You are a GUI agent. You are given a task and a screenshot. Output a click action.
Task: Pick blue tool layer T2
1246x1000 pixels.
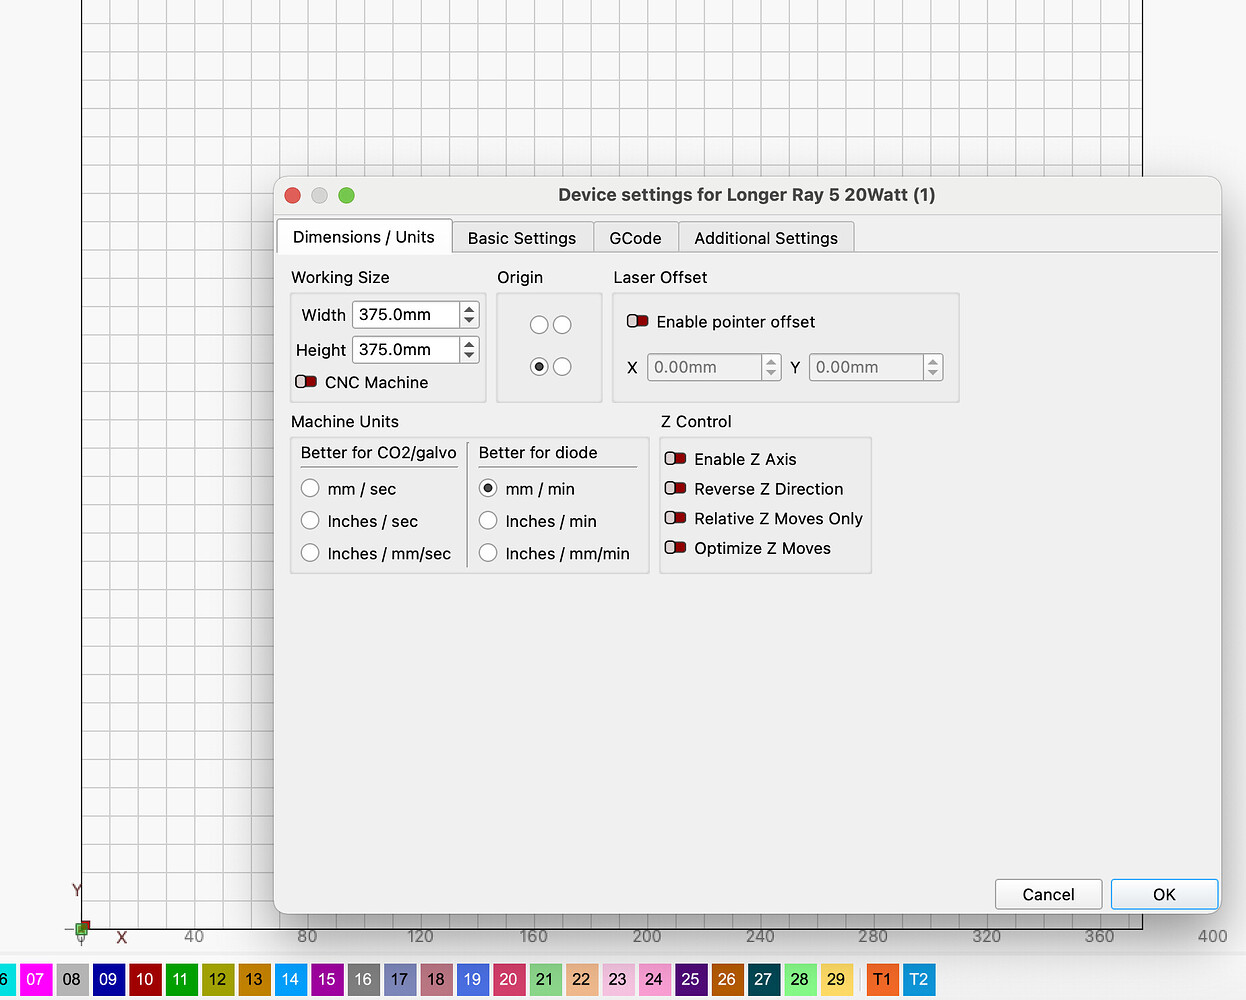919,979
